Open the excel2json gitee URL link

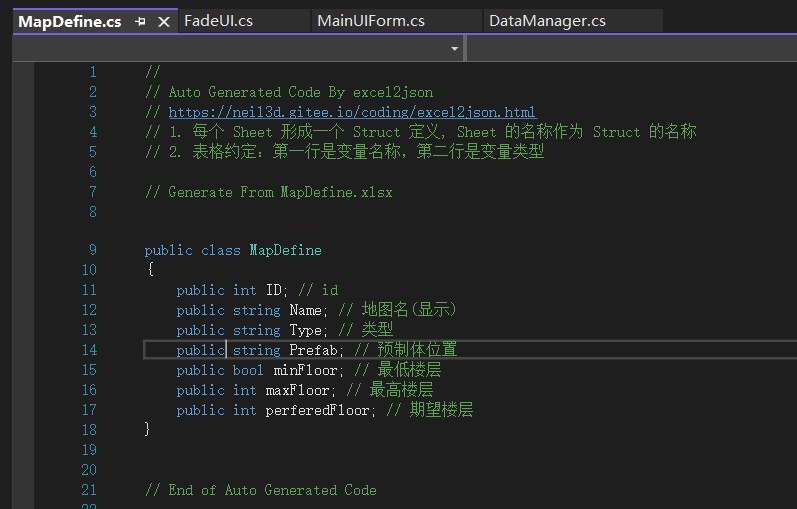point(352,112)
